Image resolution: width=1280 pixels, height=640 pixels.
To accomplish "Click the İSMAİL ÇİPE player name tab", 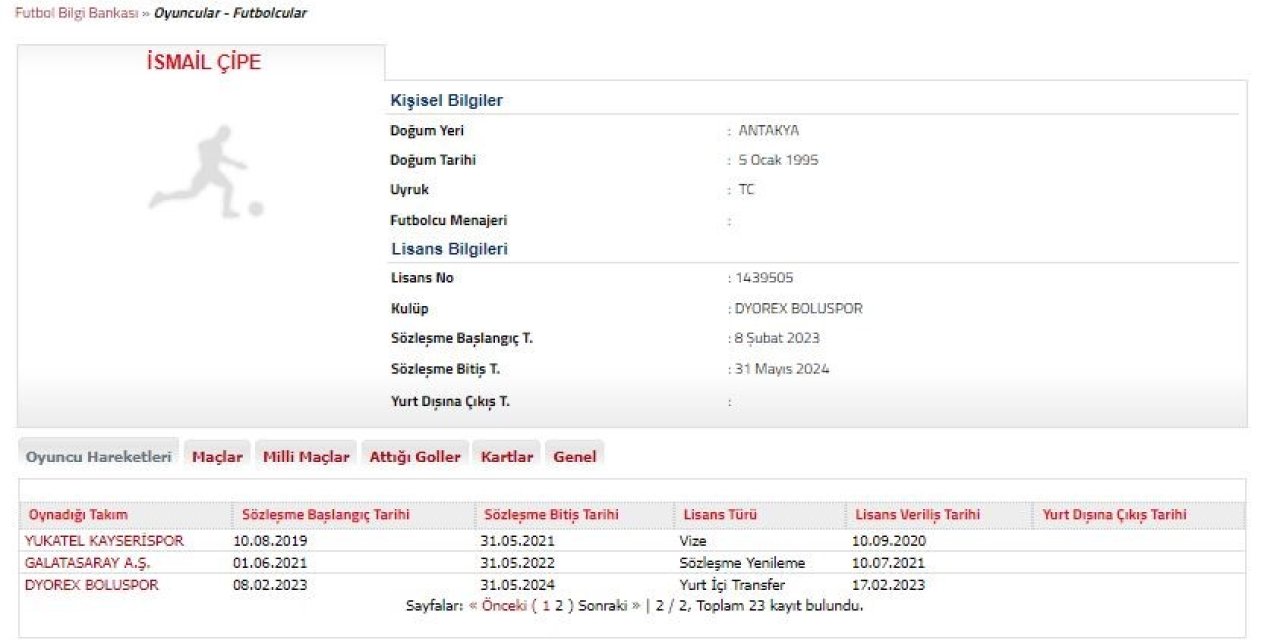I will click(203, 62).
